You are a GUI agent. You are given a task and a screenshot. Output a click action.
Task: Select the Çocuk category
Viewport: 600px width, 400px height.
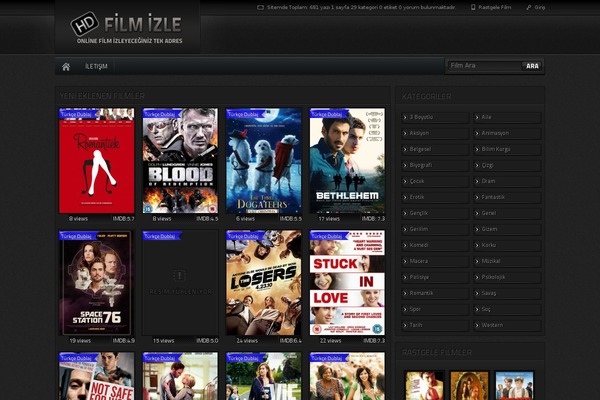click(435, 181)
